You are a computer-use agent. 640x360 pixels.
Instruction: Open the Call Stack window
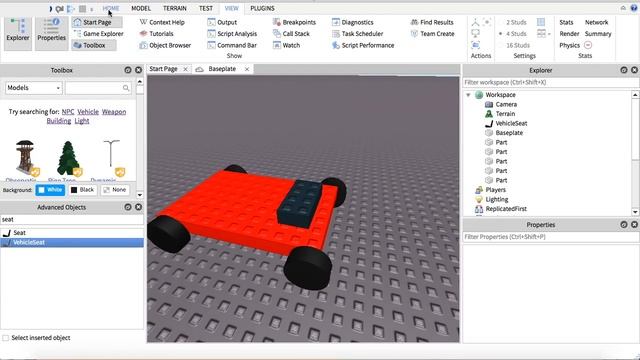coord(291,34)
